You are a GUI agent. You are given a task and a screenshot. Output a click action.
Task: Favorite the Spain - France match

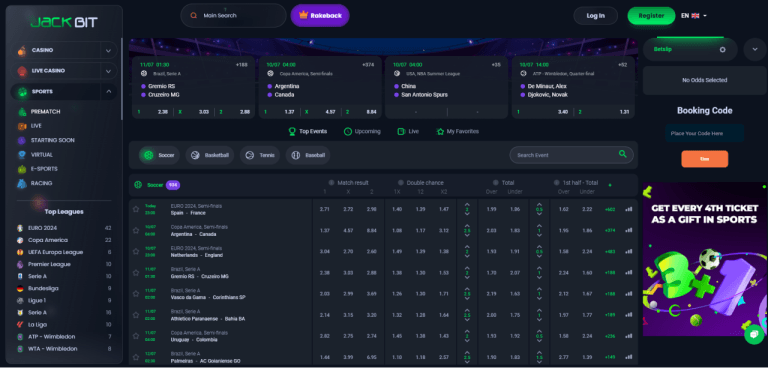pyautogui.click(x=136, y=209)
